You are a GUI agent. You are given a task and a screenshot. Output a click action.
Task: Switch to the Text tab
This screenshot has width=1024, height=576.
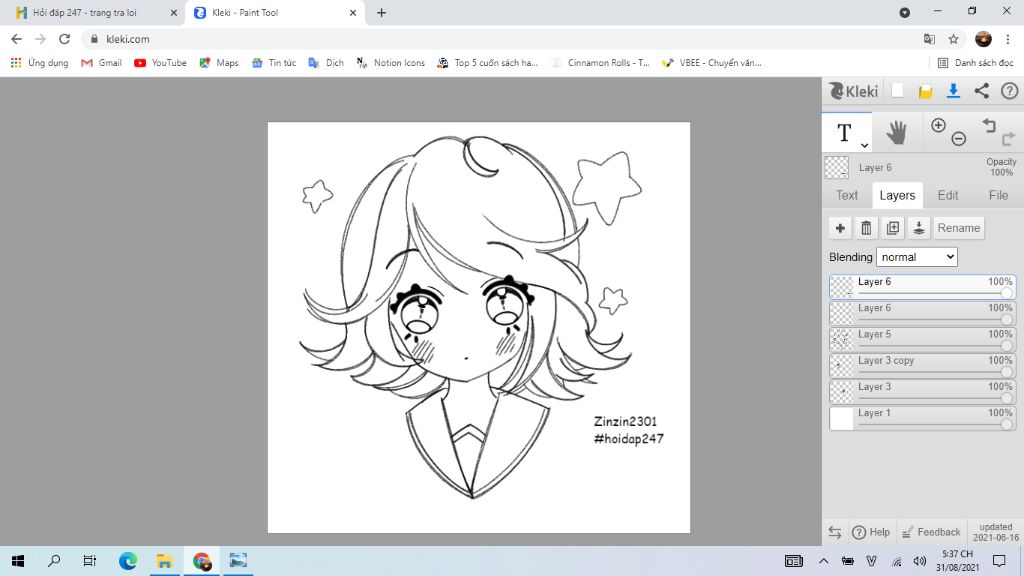(x=847, y=195)
